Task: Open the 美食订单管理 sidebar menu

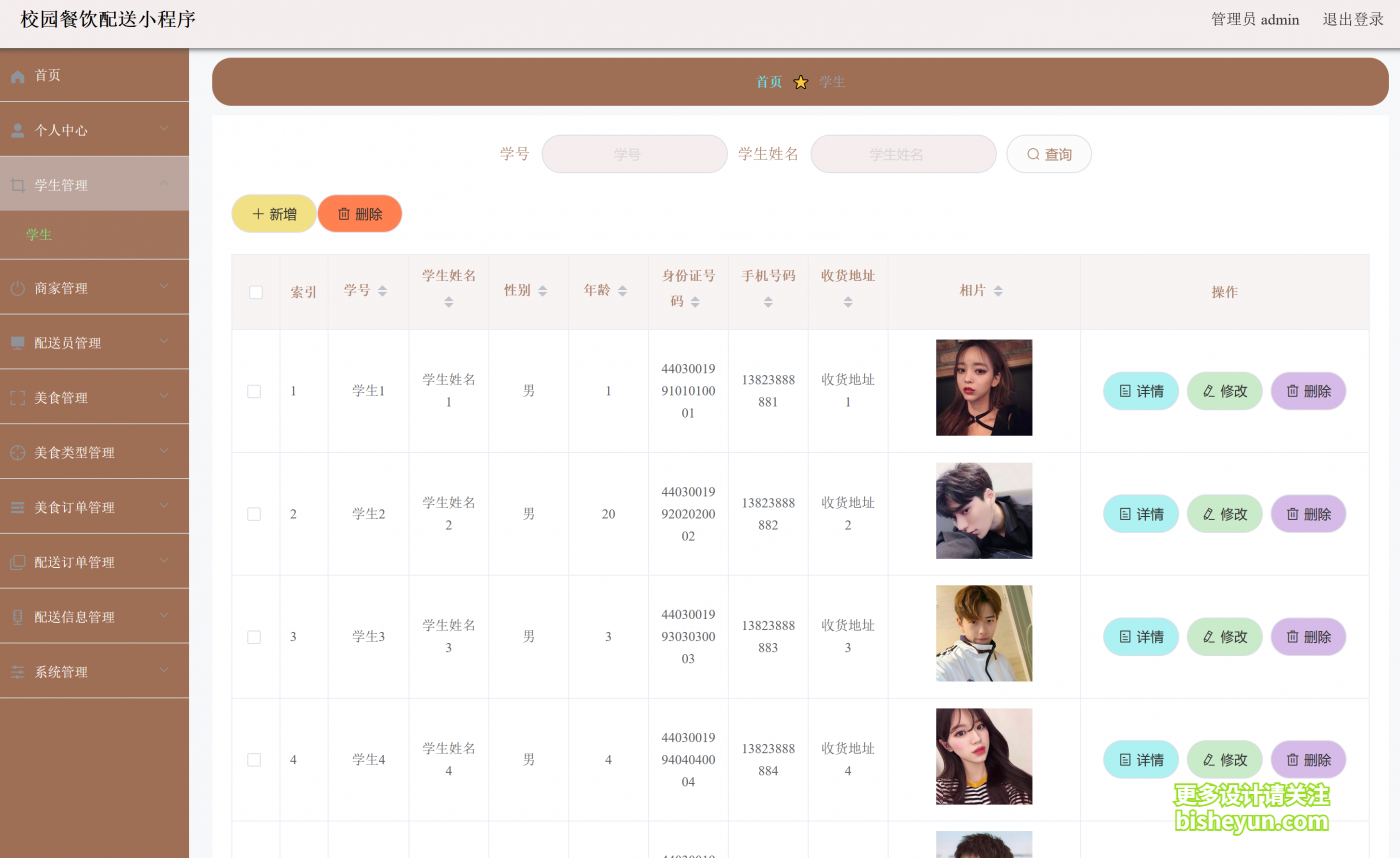Action: pyautogui.click(x=94, y=507)
